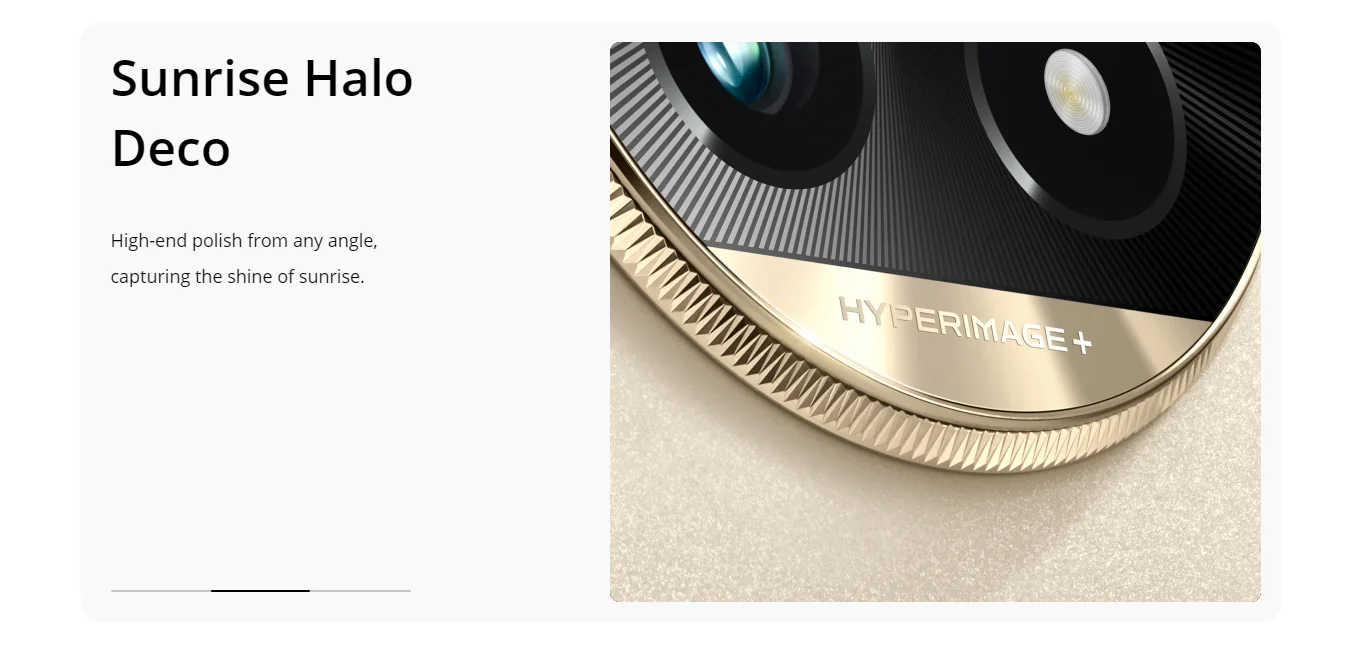Viewport: 1360px width, 657px height.
Task: Click the HYPERIMAGE+ engraved logo
Action: pyautogui.click(x=965, y=324)
